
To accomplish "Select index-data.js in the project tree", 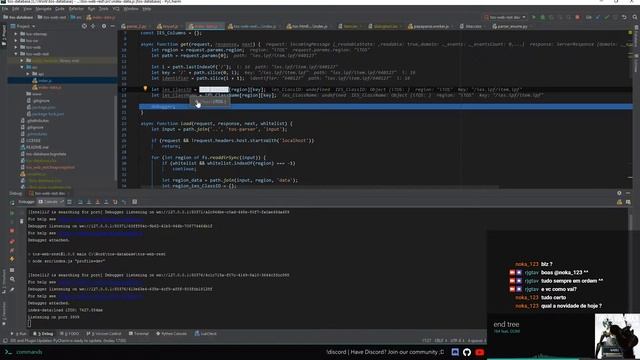I will (x=49, y=87).
